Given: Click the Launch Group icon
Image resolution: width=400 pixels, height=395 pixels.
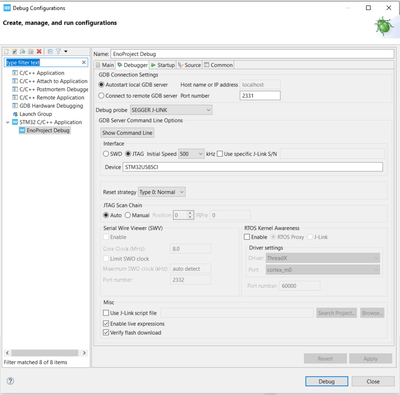Looking at the screenshot, I should 15,114.
